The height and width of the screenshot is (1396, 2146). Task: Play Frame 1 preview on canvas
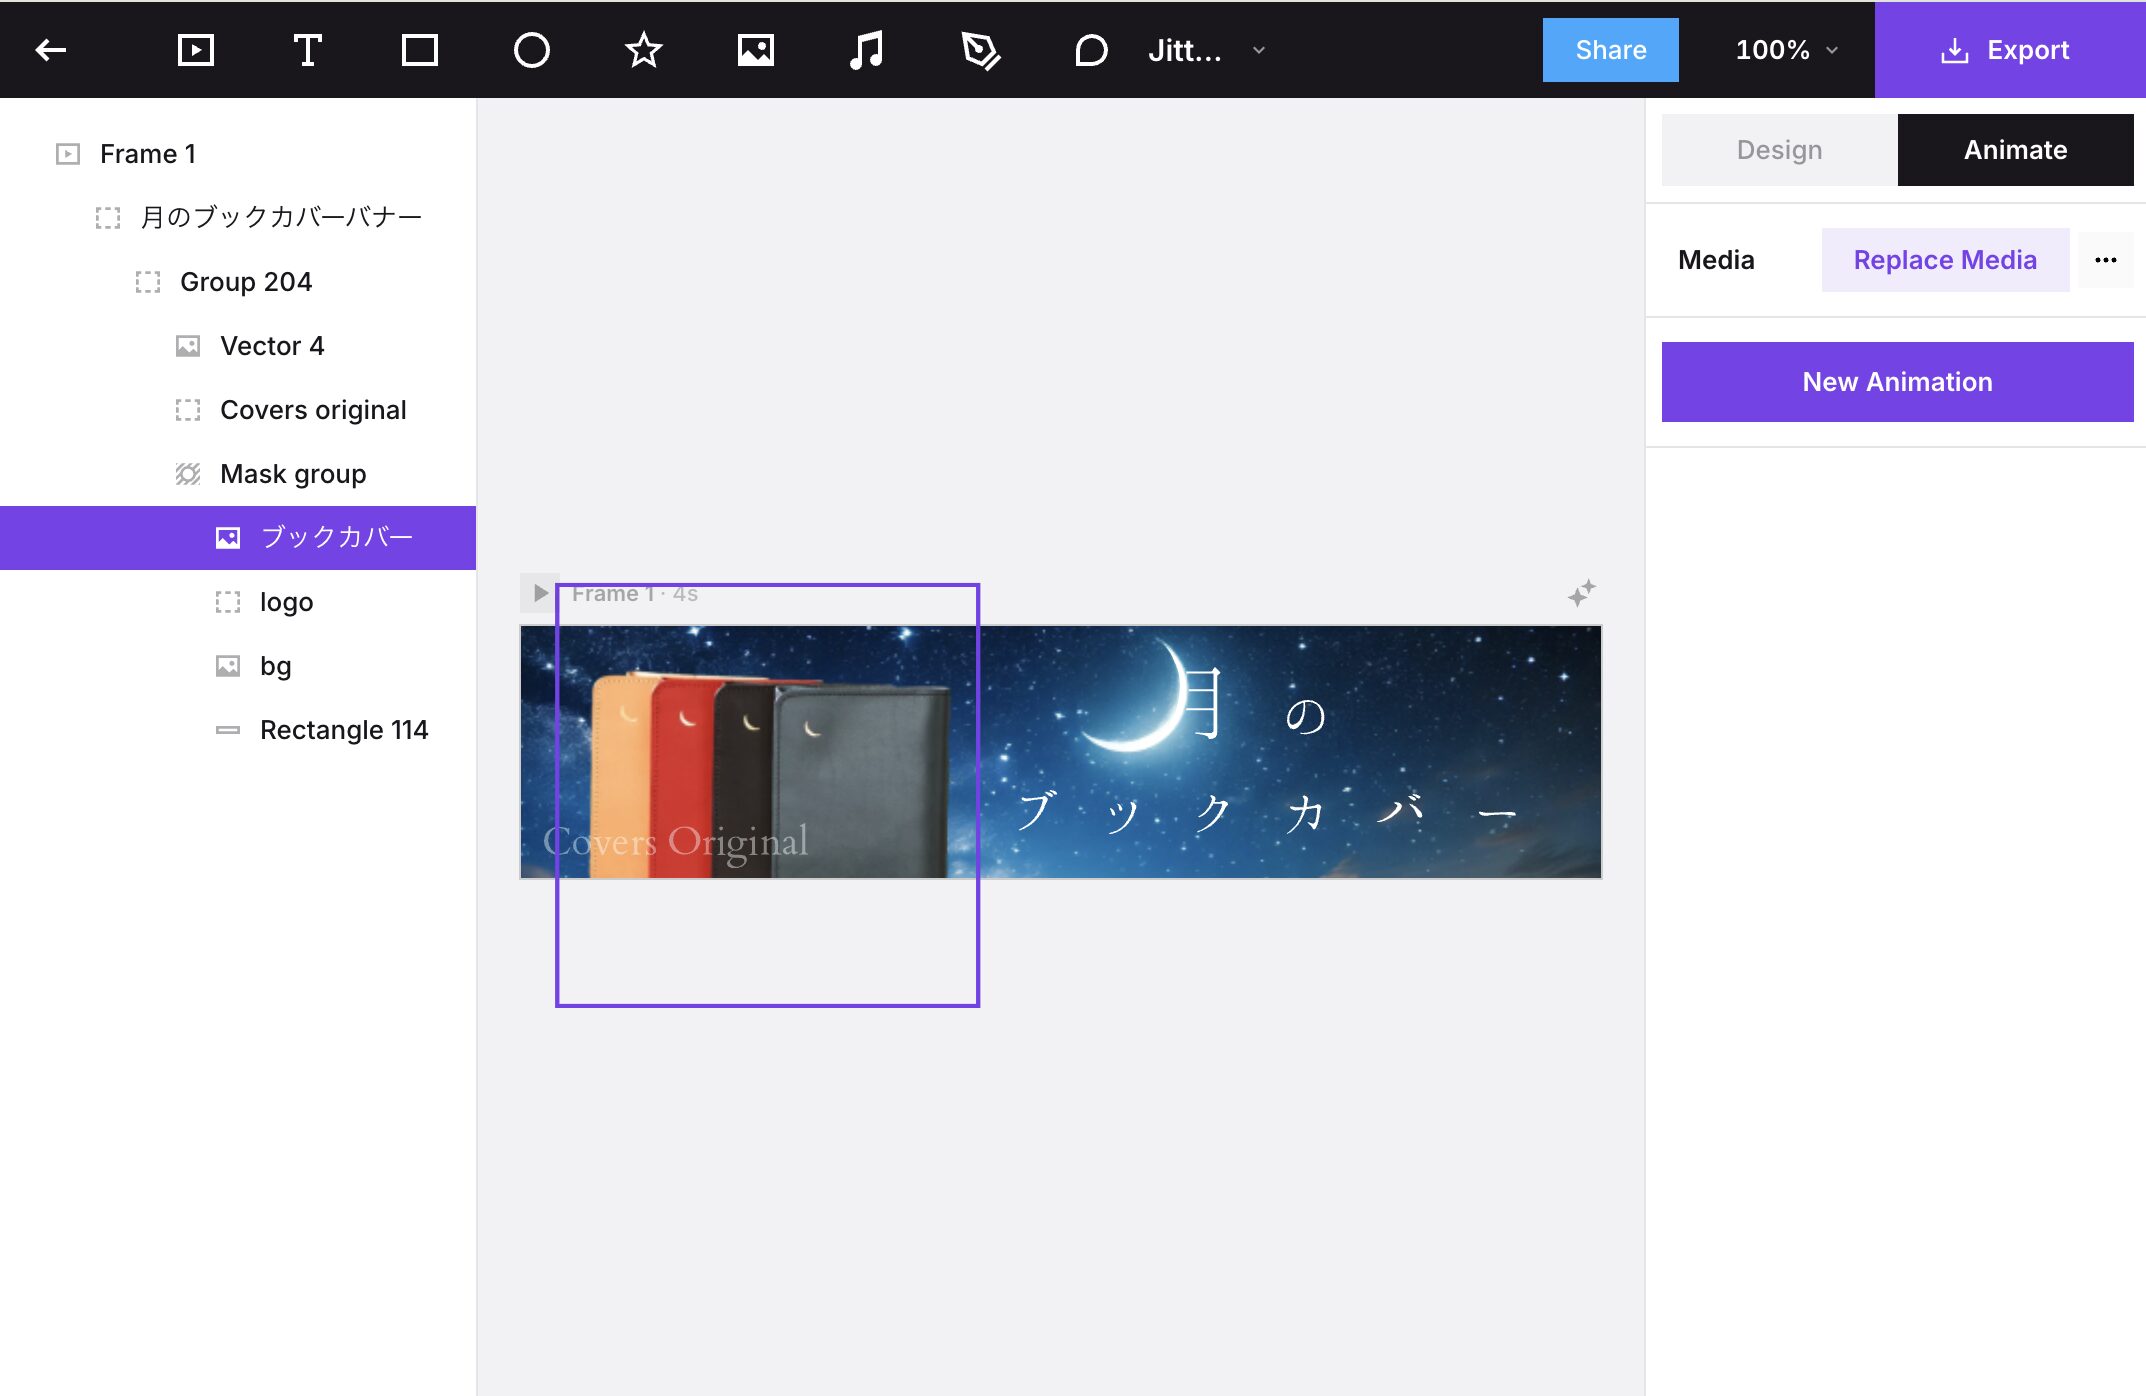coord(540,593)
